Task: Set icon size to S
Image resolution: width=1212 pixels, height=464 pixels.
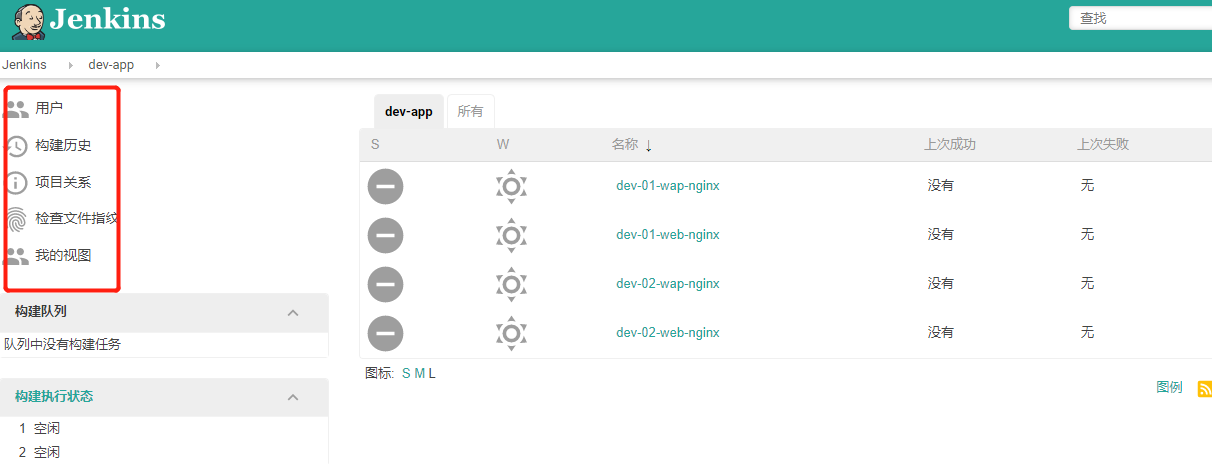Action: (x=406, y=374)
